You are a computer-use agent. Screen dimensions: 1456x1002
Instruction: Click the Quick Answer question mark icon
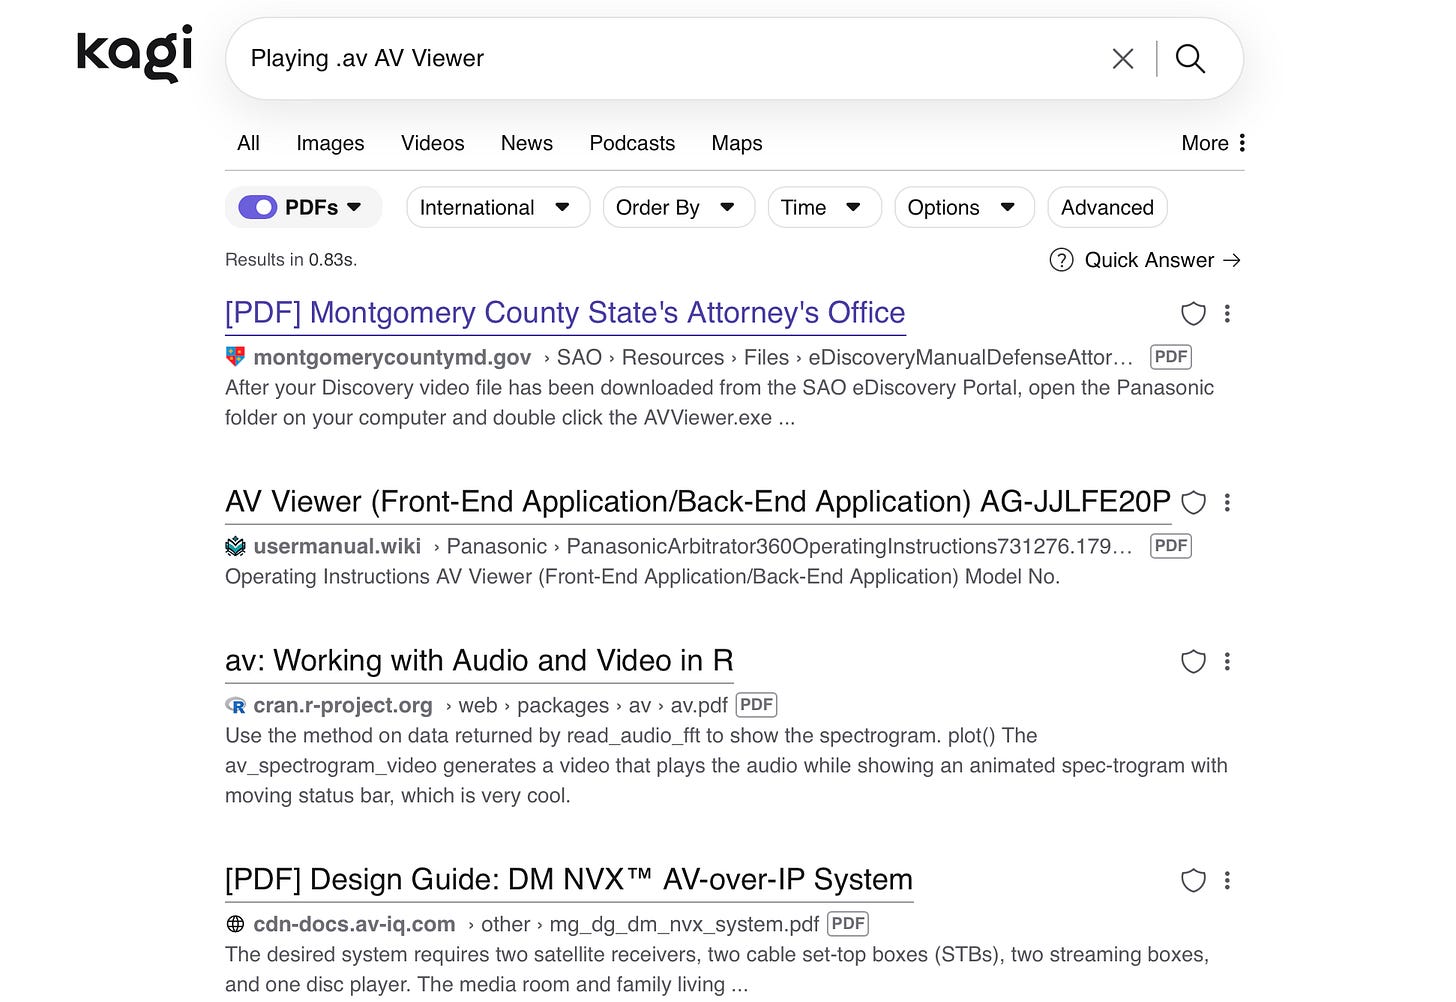(1061, 260)
